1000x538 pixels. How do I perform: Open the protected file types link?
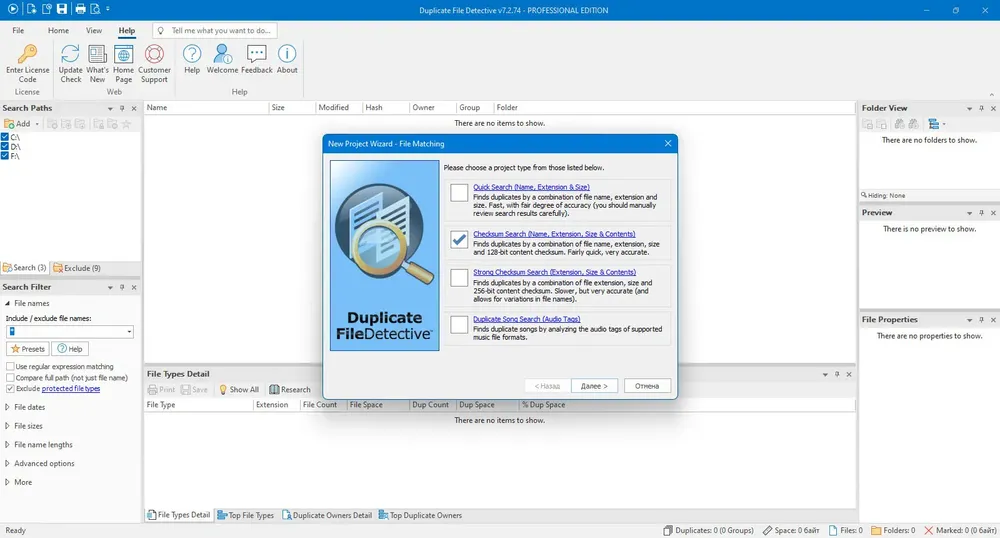pos(71,389)
